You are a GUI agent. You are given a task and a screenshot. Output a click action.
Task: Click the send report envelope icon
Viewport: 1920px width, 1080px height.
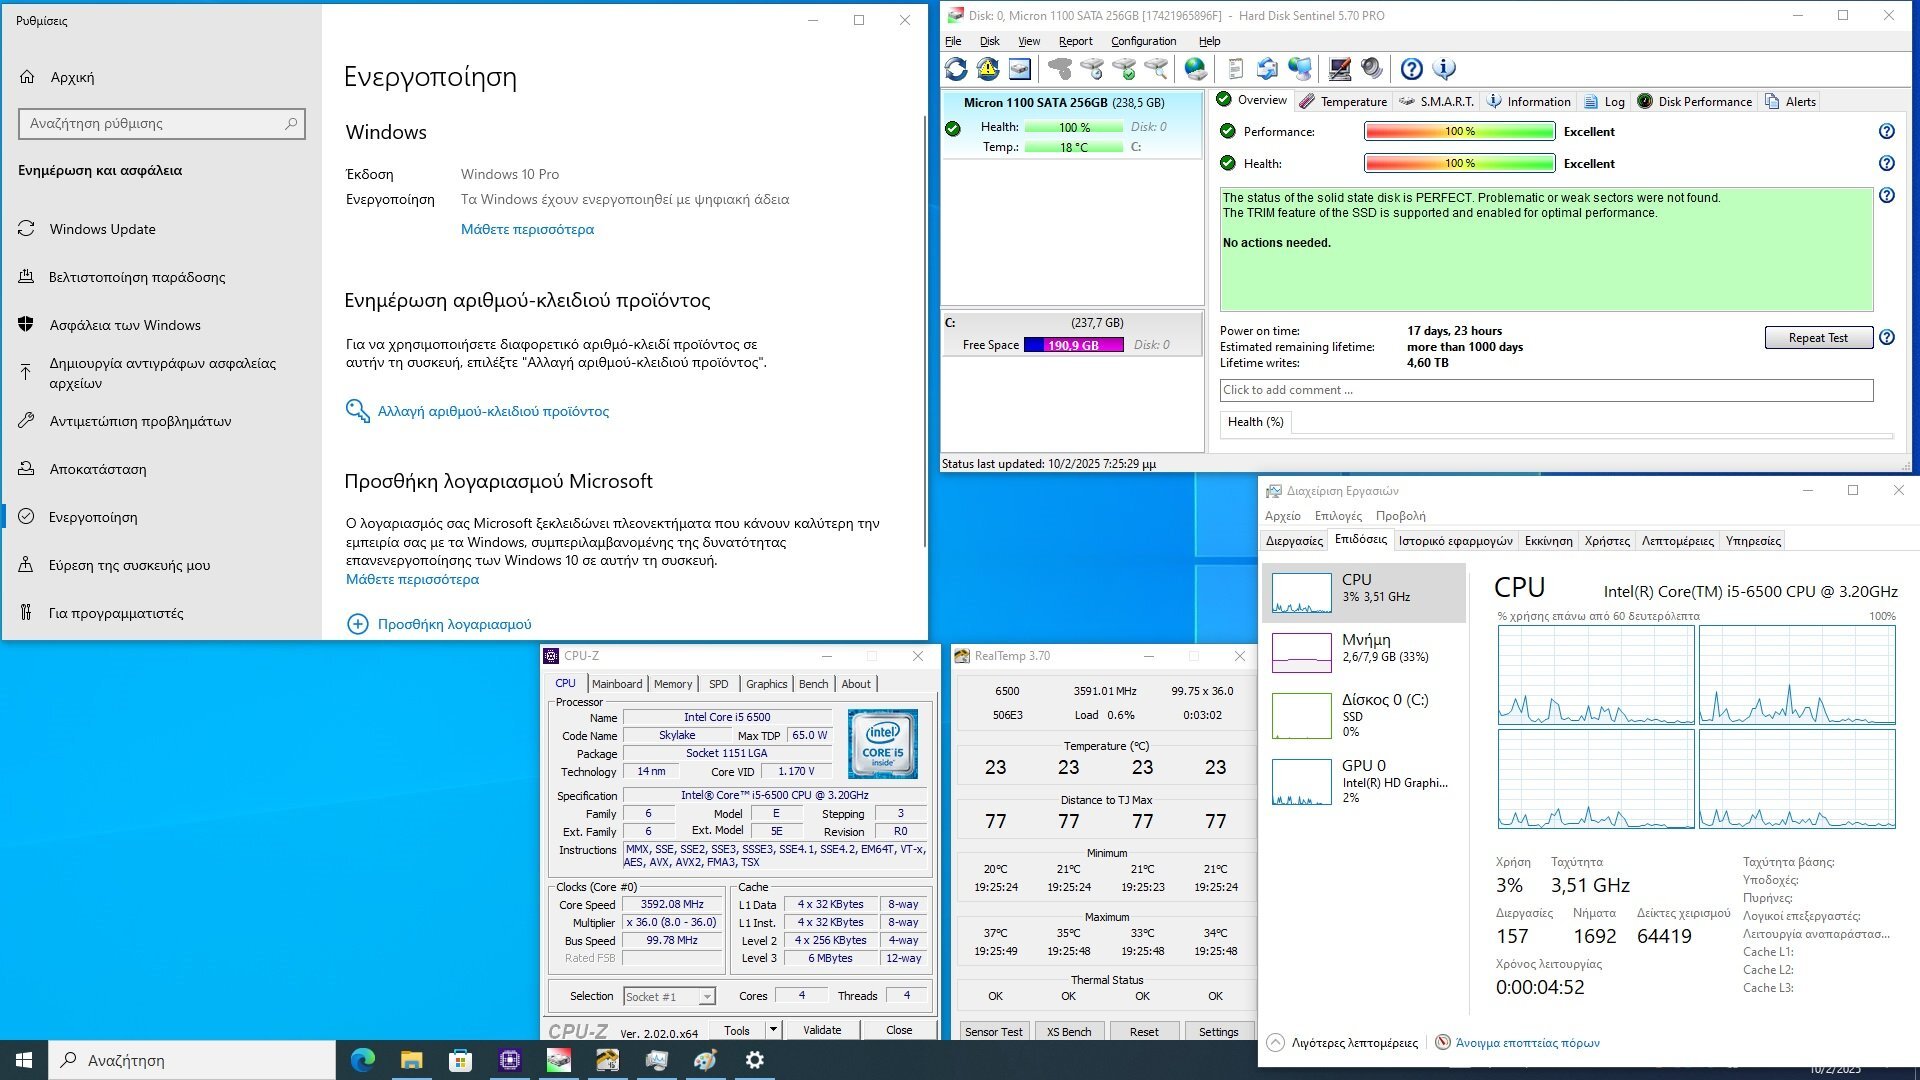1268,69
